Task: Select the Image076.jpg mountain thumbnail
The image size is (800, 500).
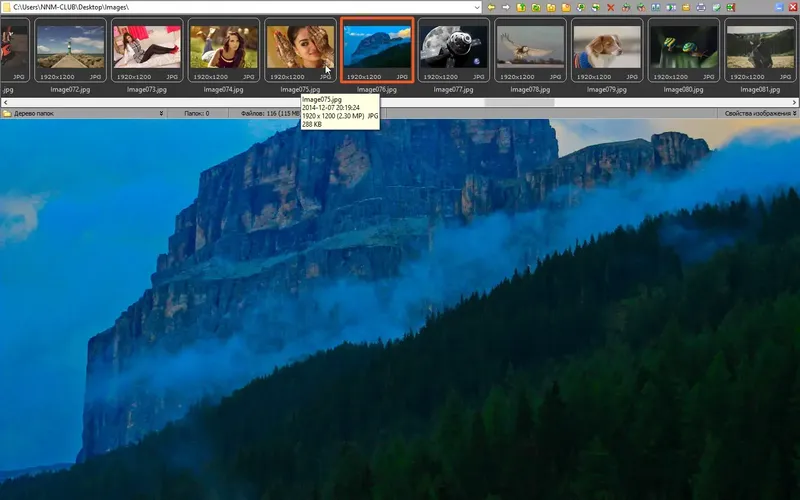Action: [x=377, y=50]
